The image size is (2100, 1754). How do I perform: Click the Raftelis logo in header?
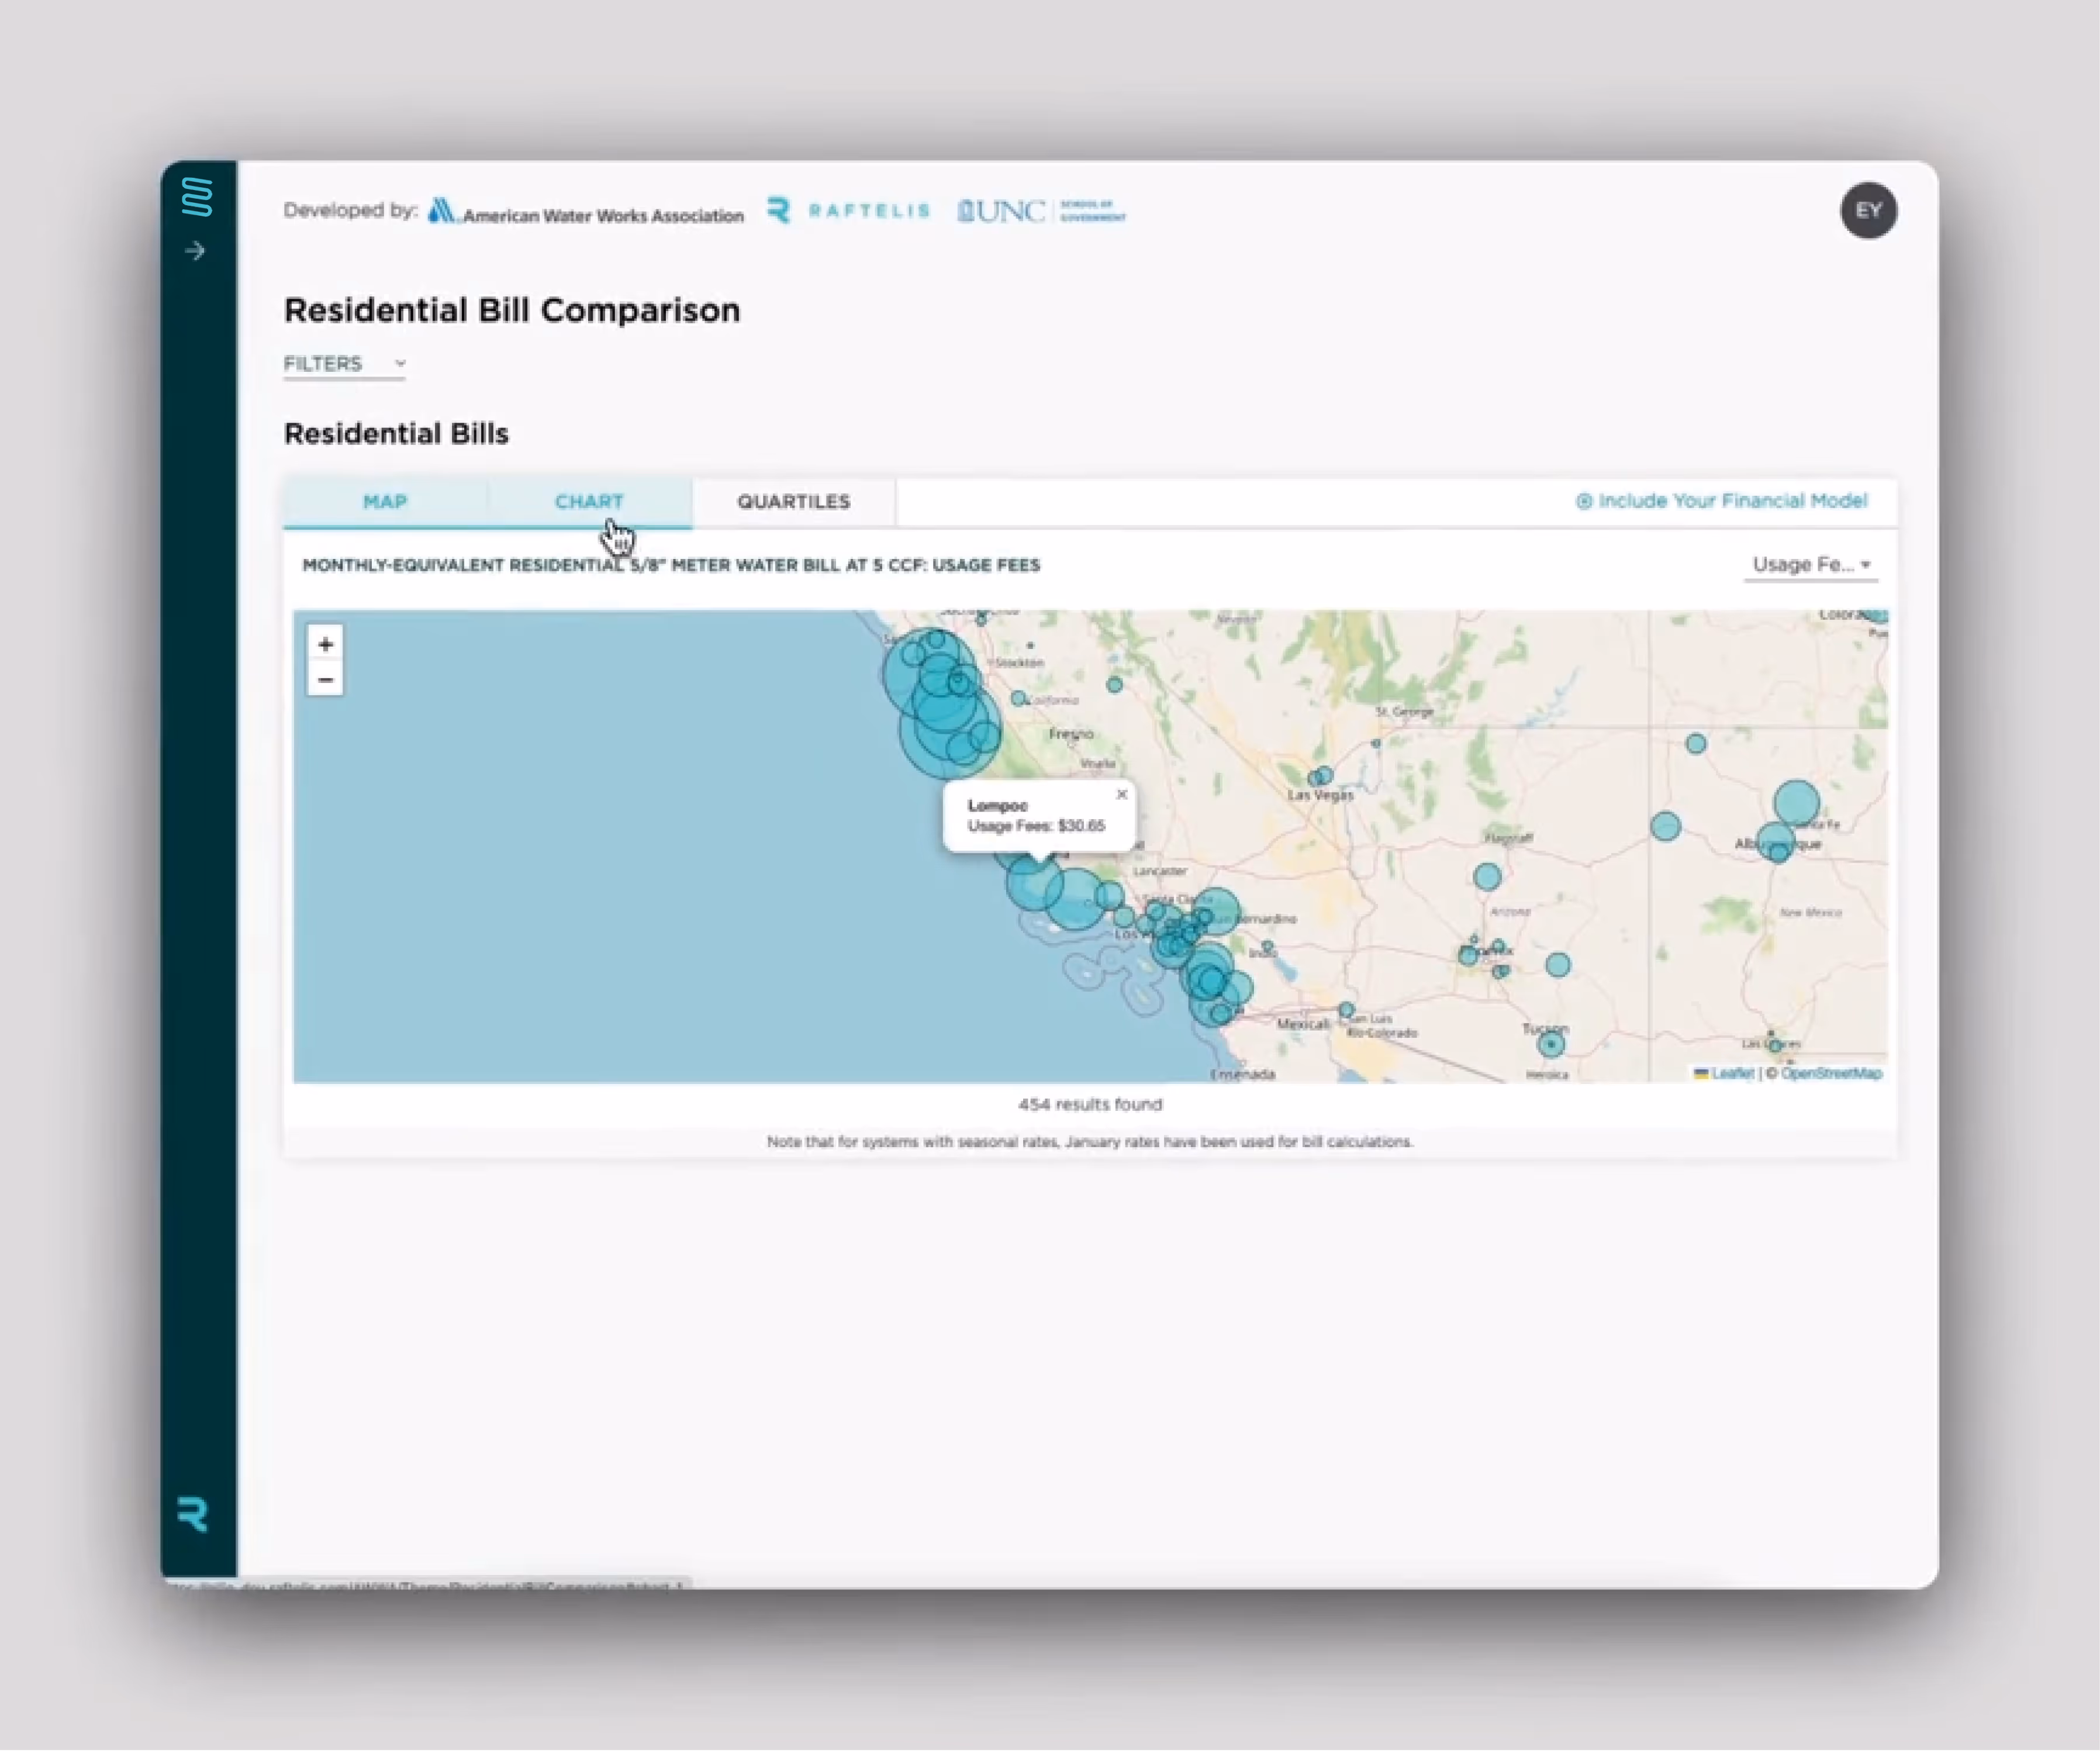848,211
